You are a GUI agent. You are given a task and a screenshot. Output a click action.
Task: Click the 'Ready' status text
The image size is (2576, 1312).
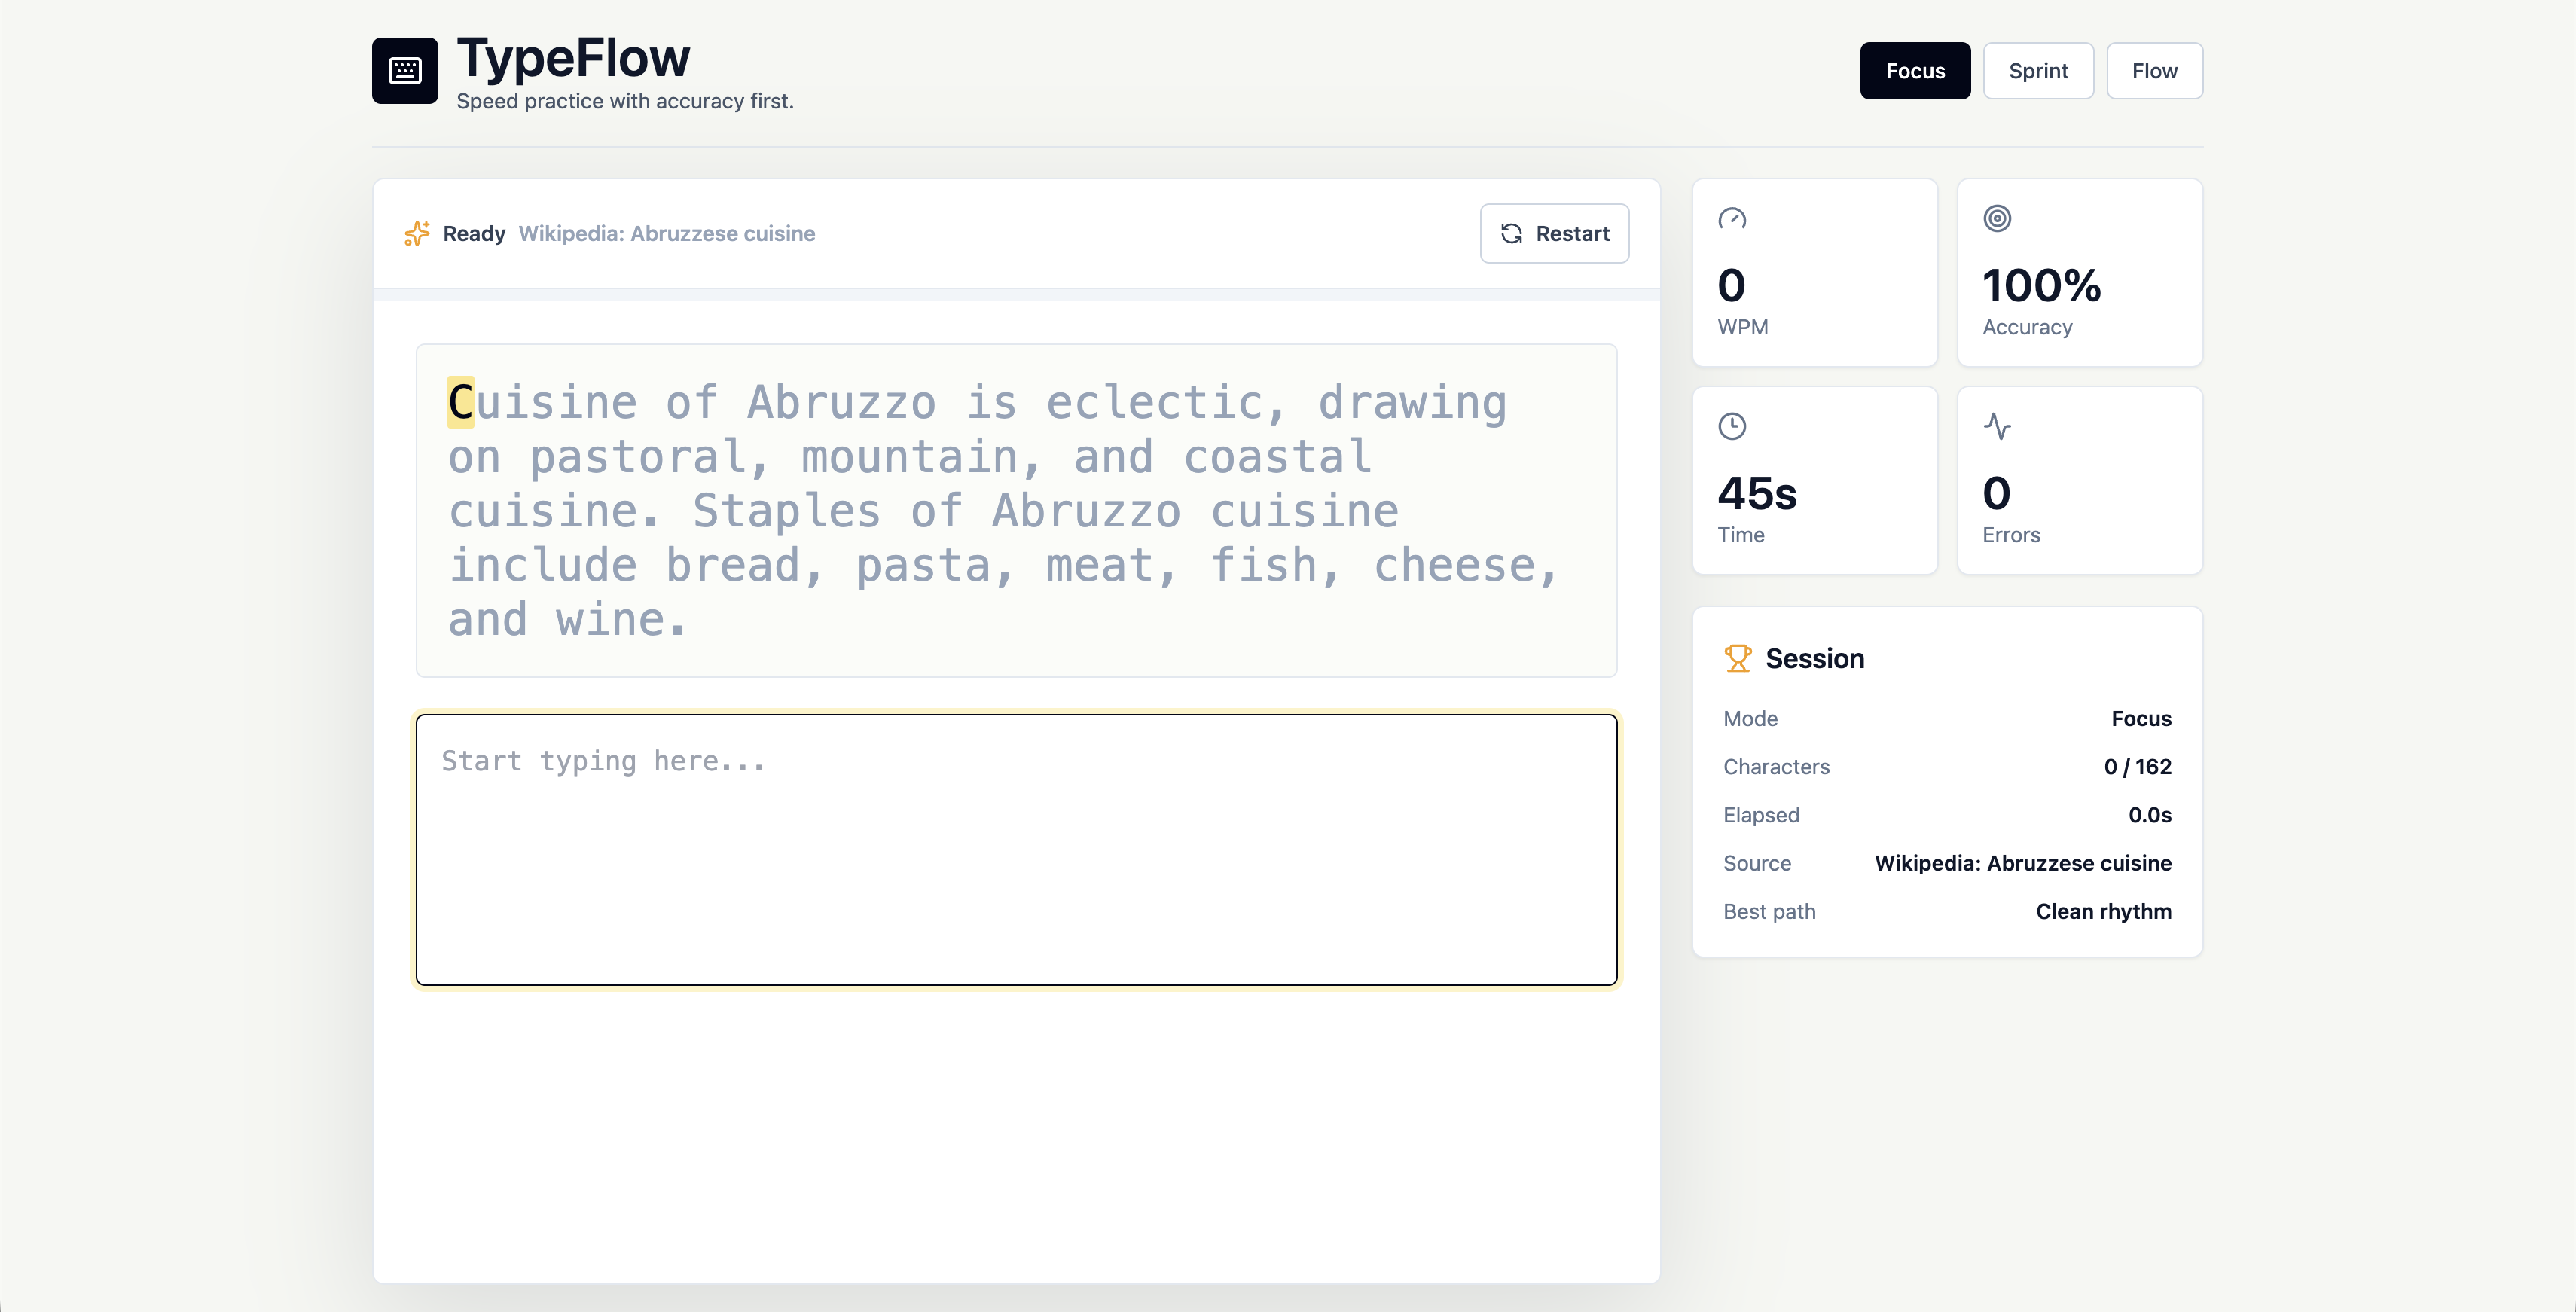[x=474, y=233]
